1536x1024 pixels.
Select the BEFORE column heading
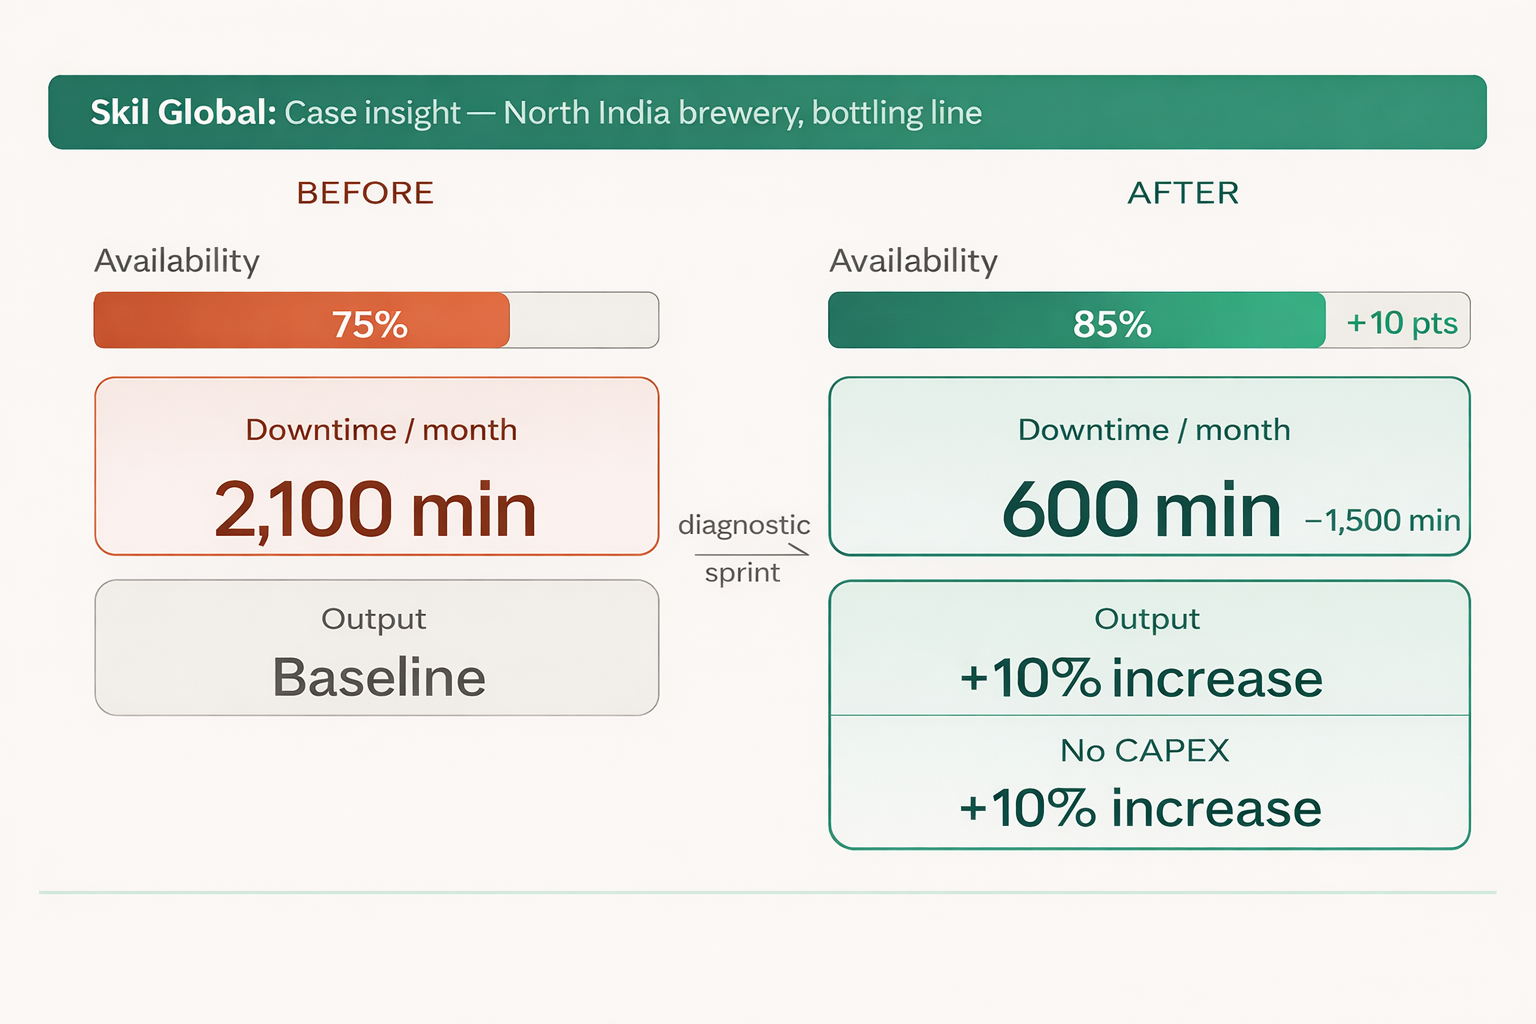click(365, 193)
